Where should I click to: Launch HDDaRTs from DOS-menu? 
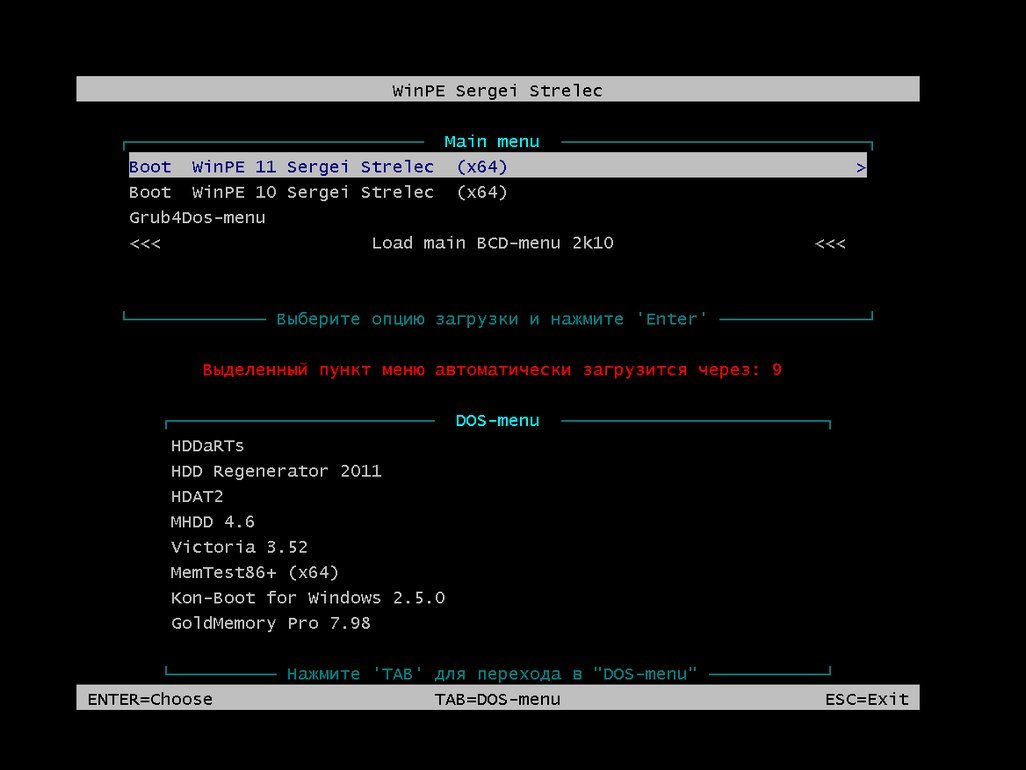(207, 446)
